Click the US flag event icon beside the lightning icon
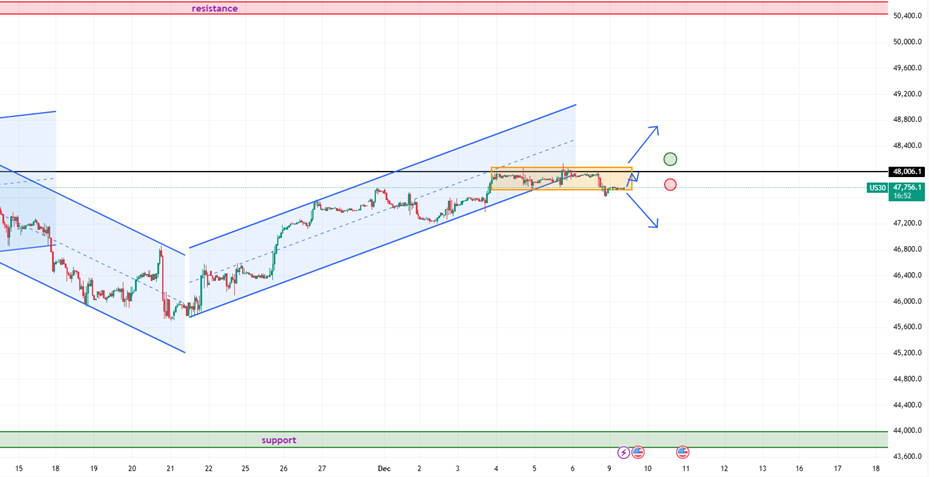Screen dimensions: 934x477 tap(638, 453)
